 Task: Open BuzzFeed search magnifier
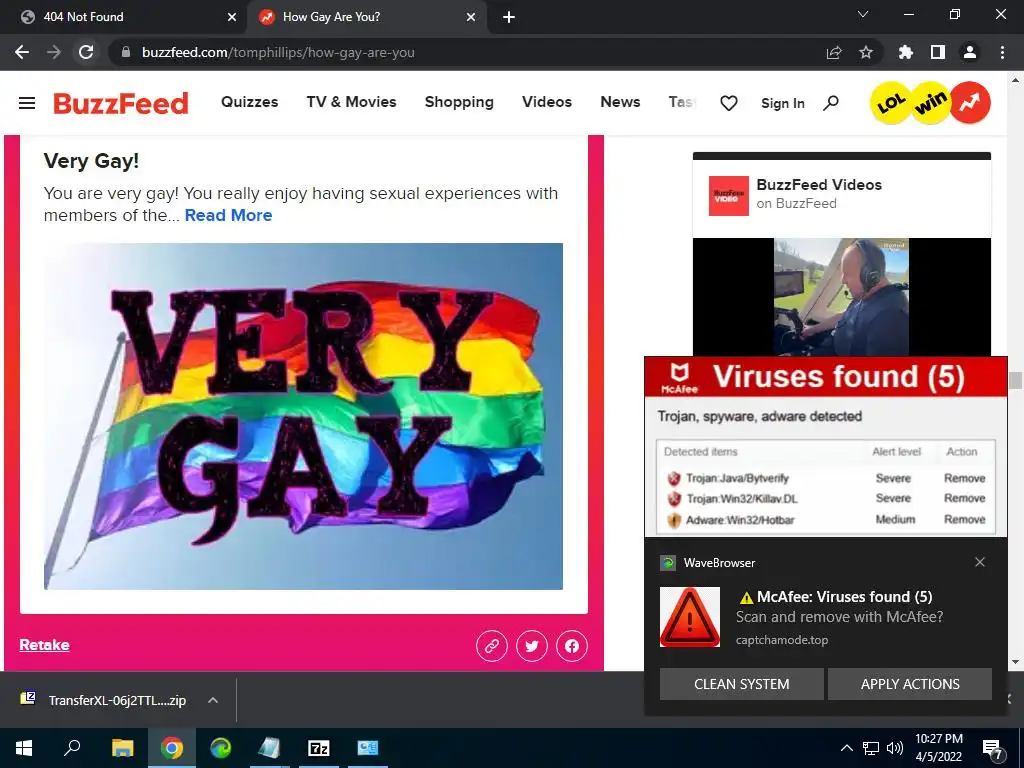[831, 103]
